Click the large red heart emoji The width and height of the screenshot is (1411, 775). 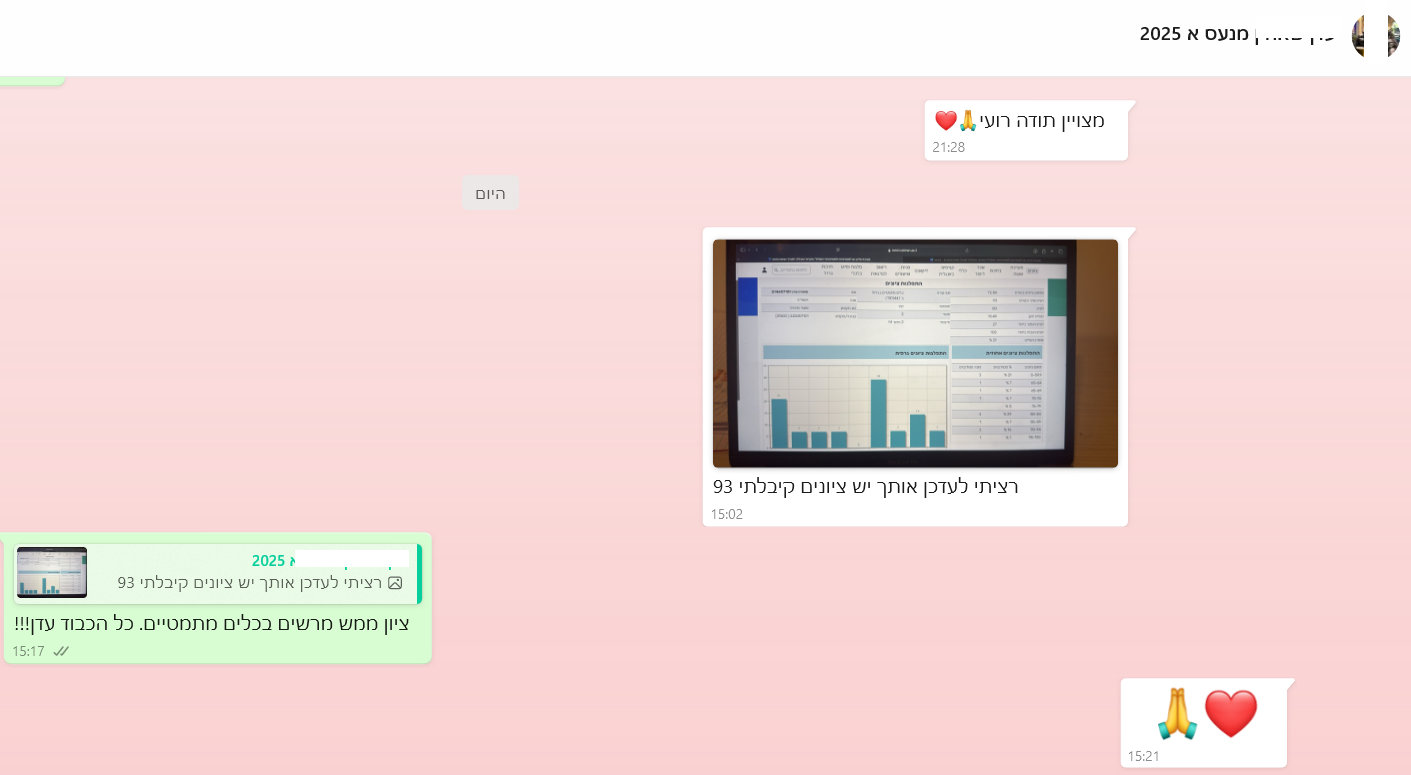pyautogui.click(x=1230, y=714)
